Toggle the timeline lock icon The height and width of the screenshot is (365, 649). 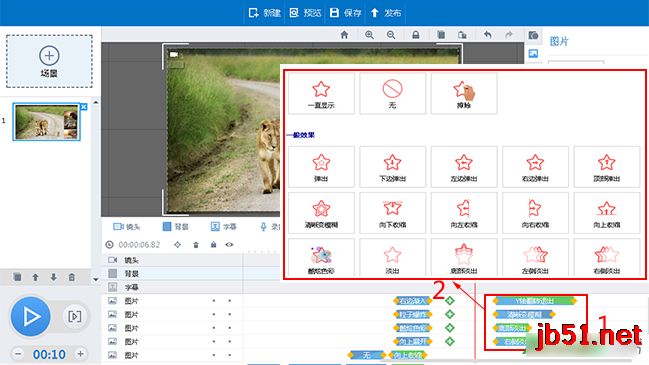(x=214, y=245)
